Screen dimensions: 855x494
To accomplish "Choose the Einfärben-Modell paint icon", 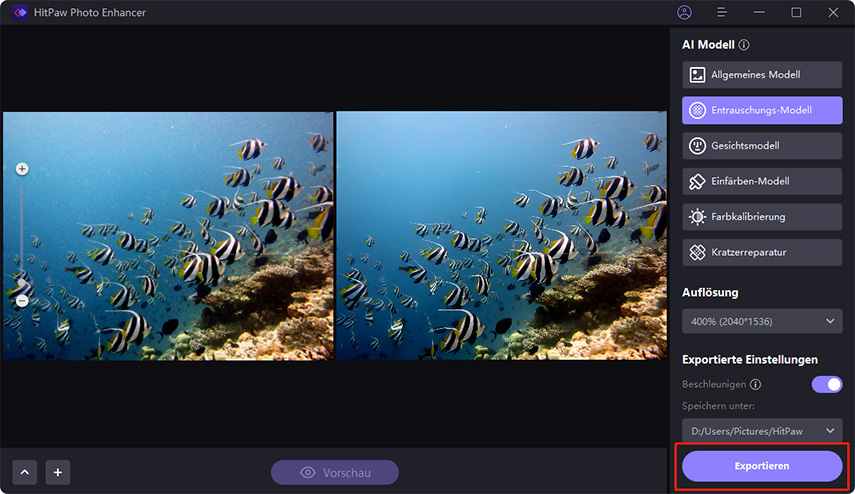I will coord(698,181).
